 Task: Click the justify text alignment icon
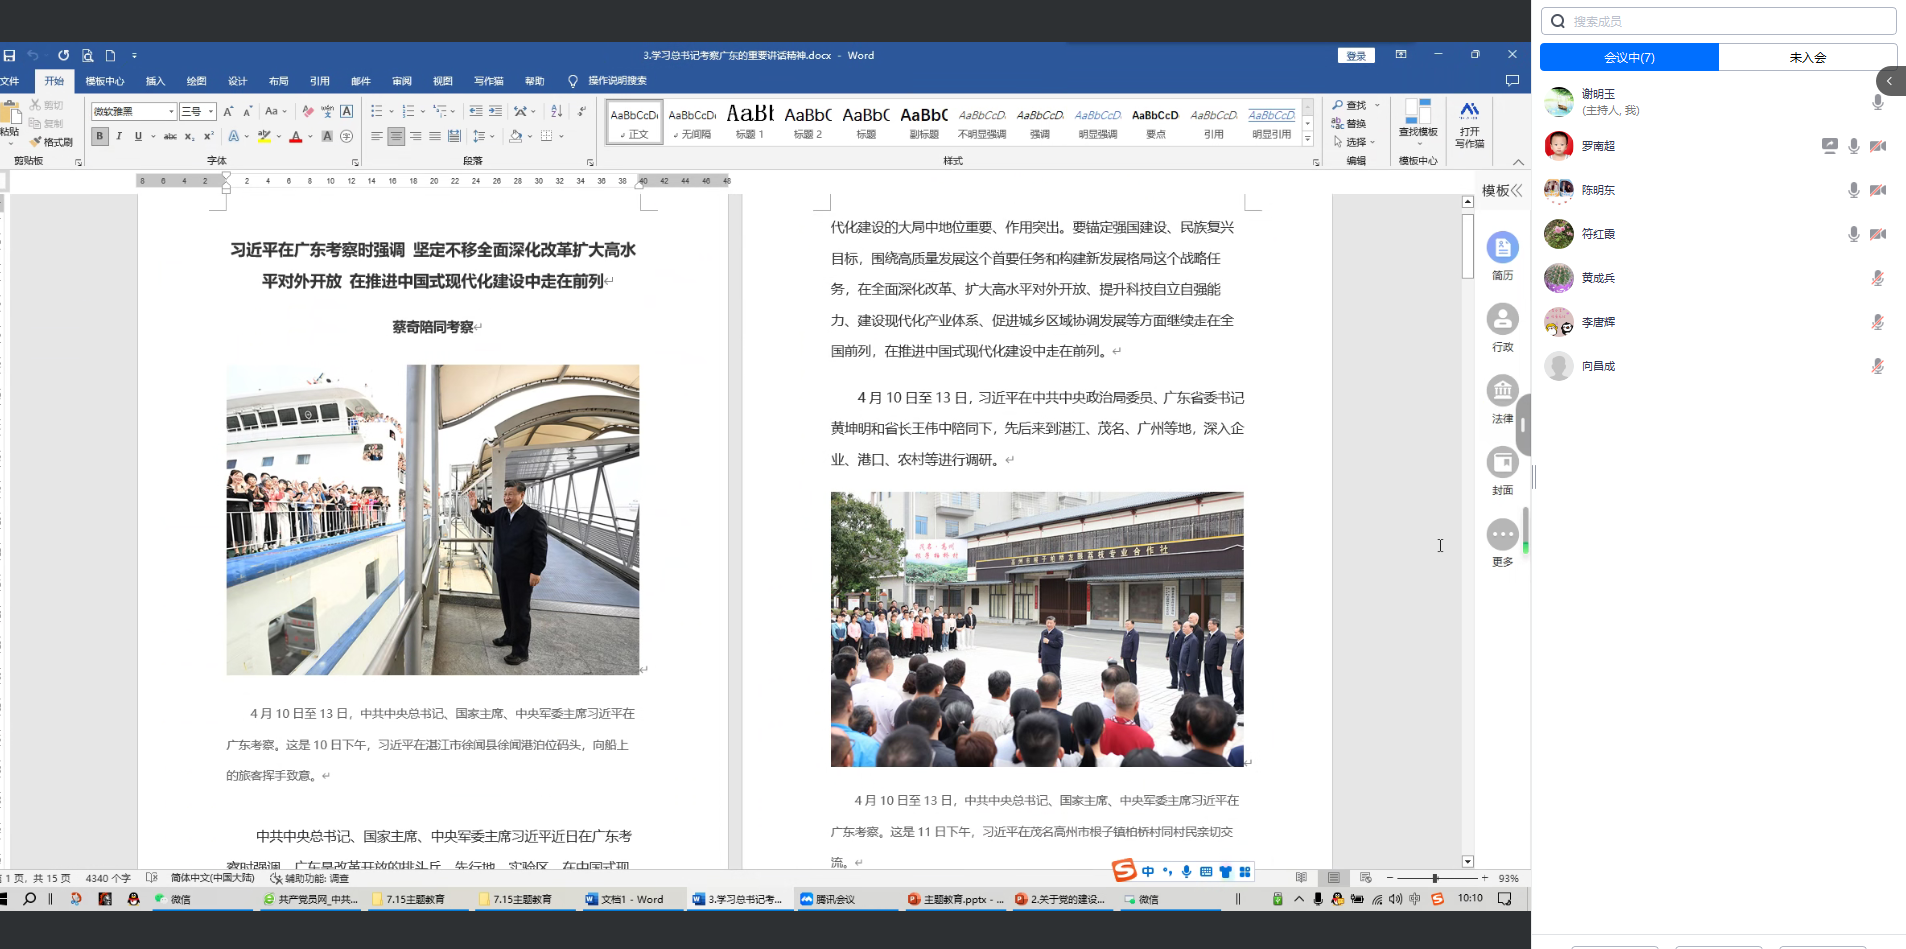435,136
